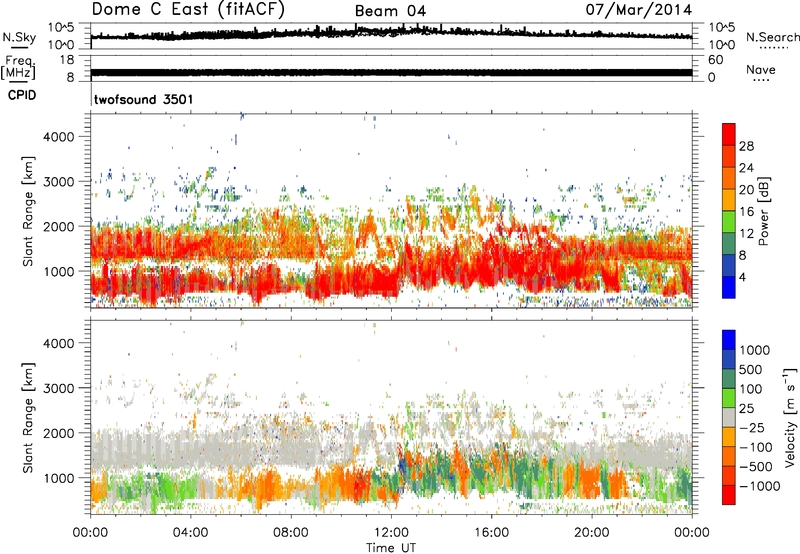Click the black frequency band trace
The width and height of the screenshot is (800, 554).
391,72
